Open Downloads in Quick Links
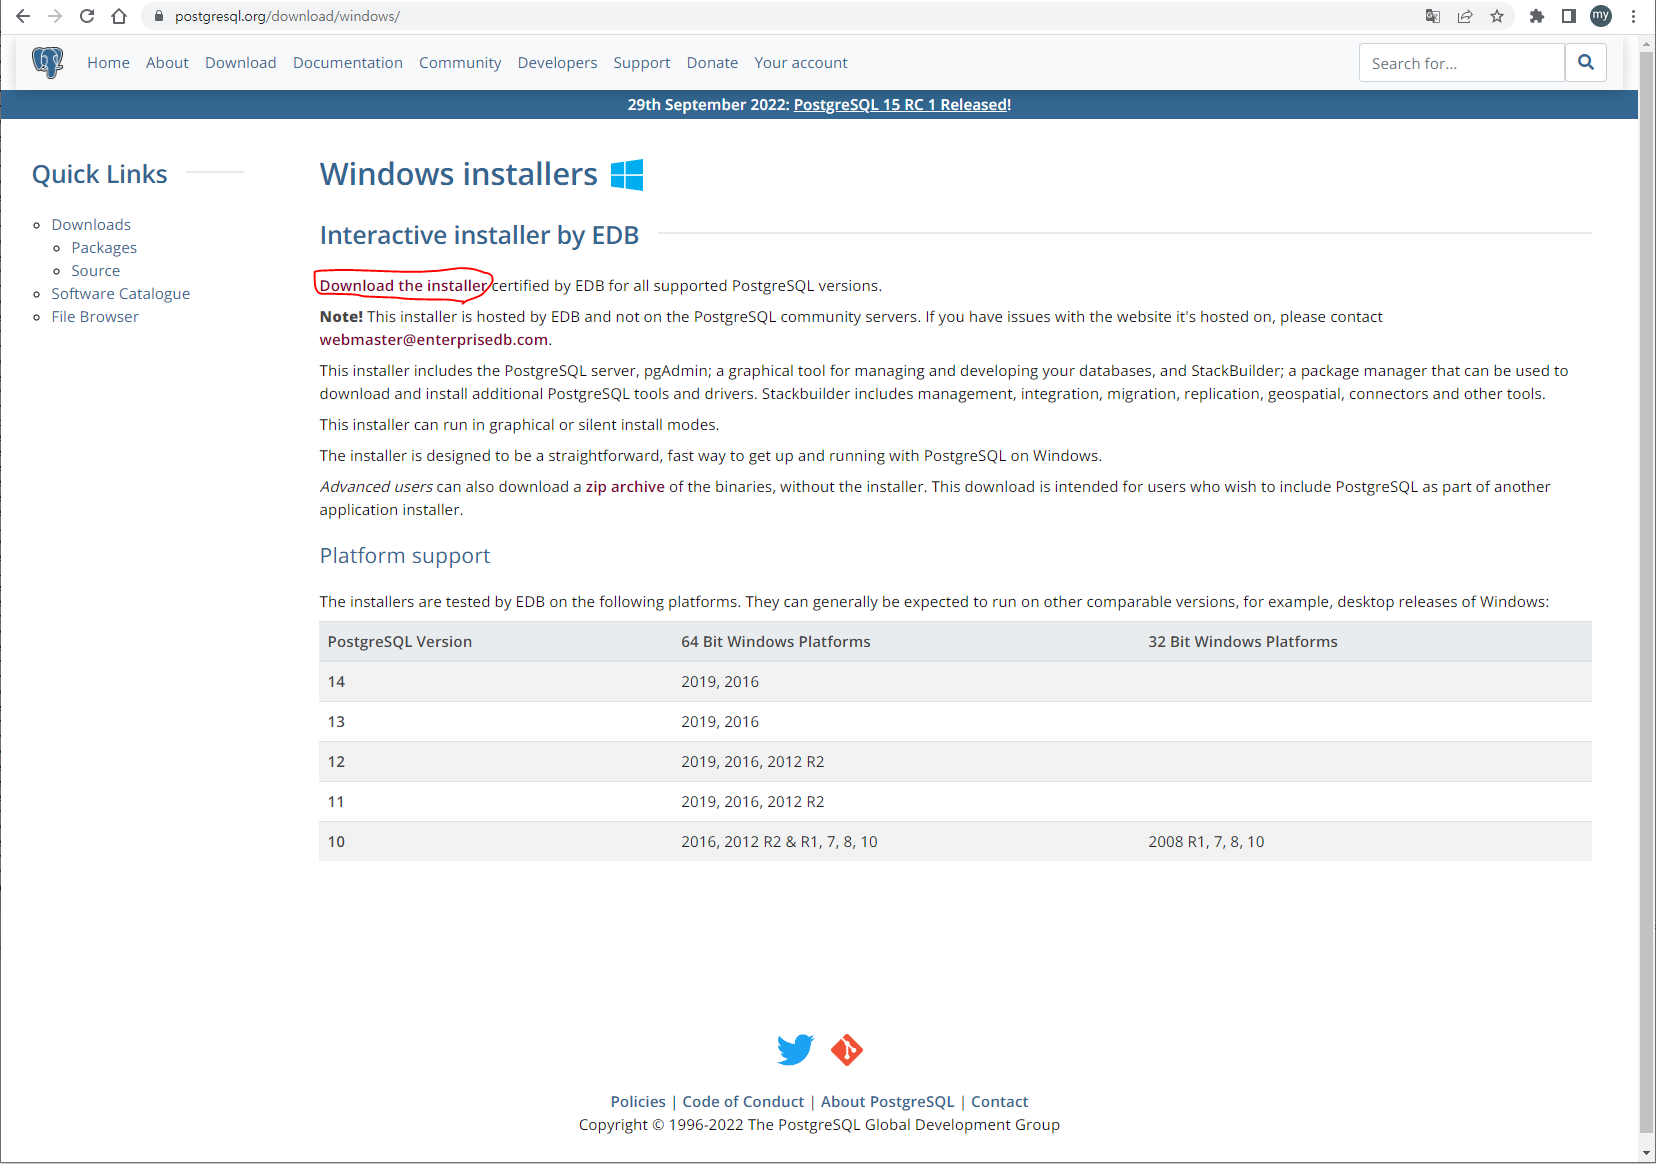 coord(91,225)
